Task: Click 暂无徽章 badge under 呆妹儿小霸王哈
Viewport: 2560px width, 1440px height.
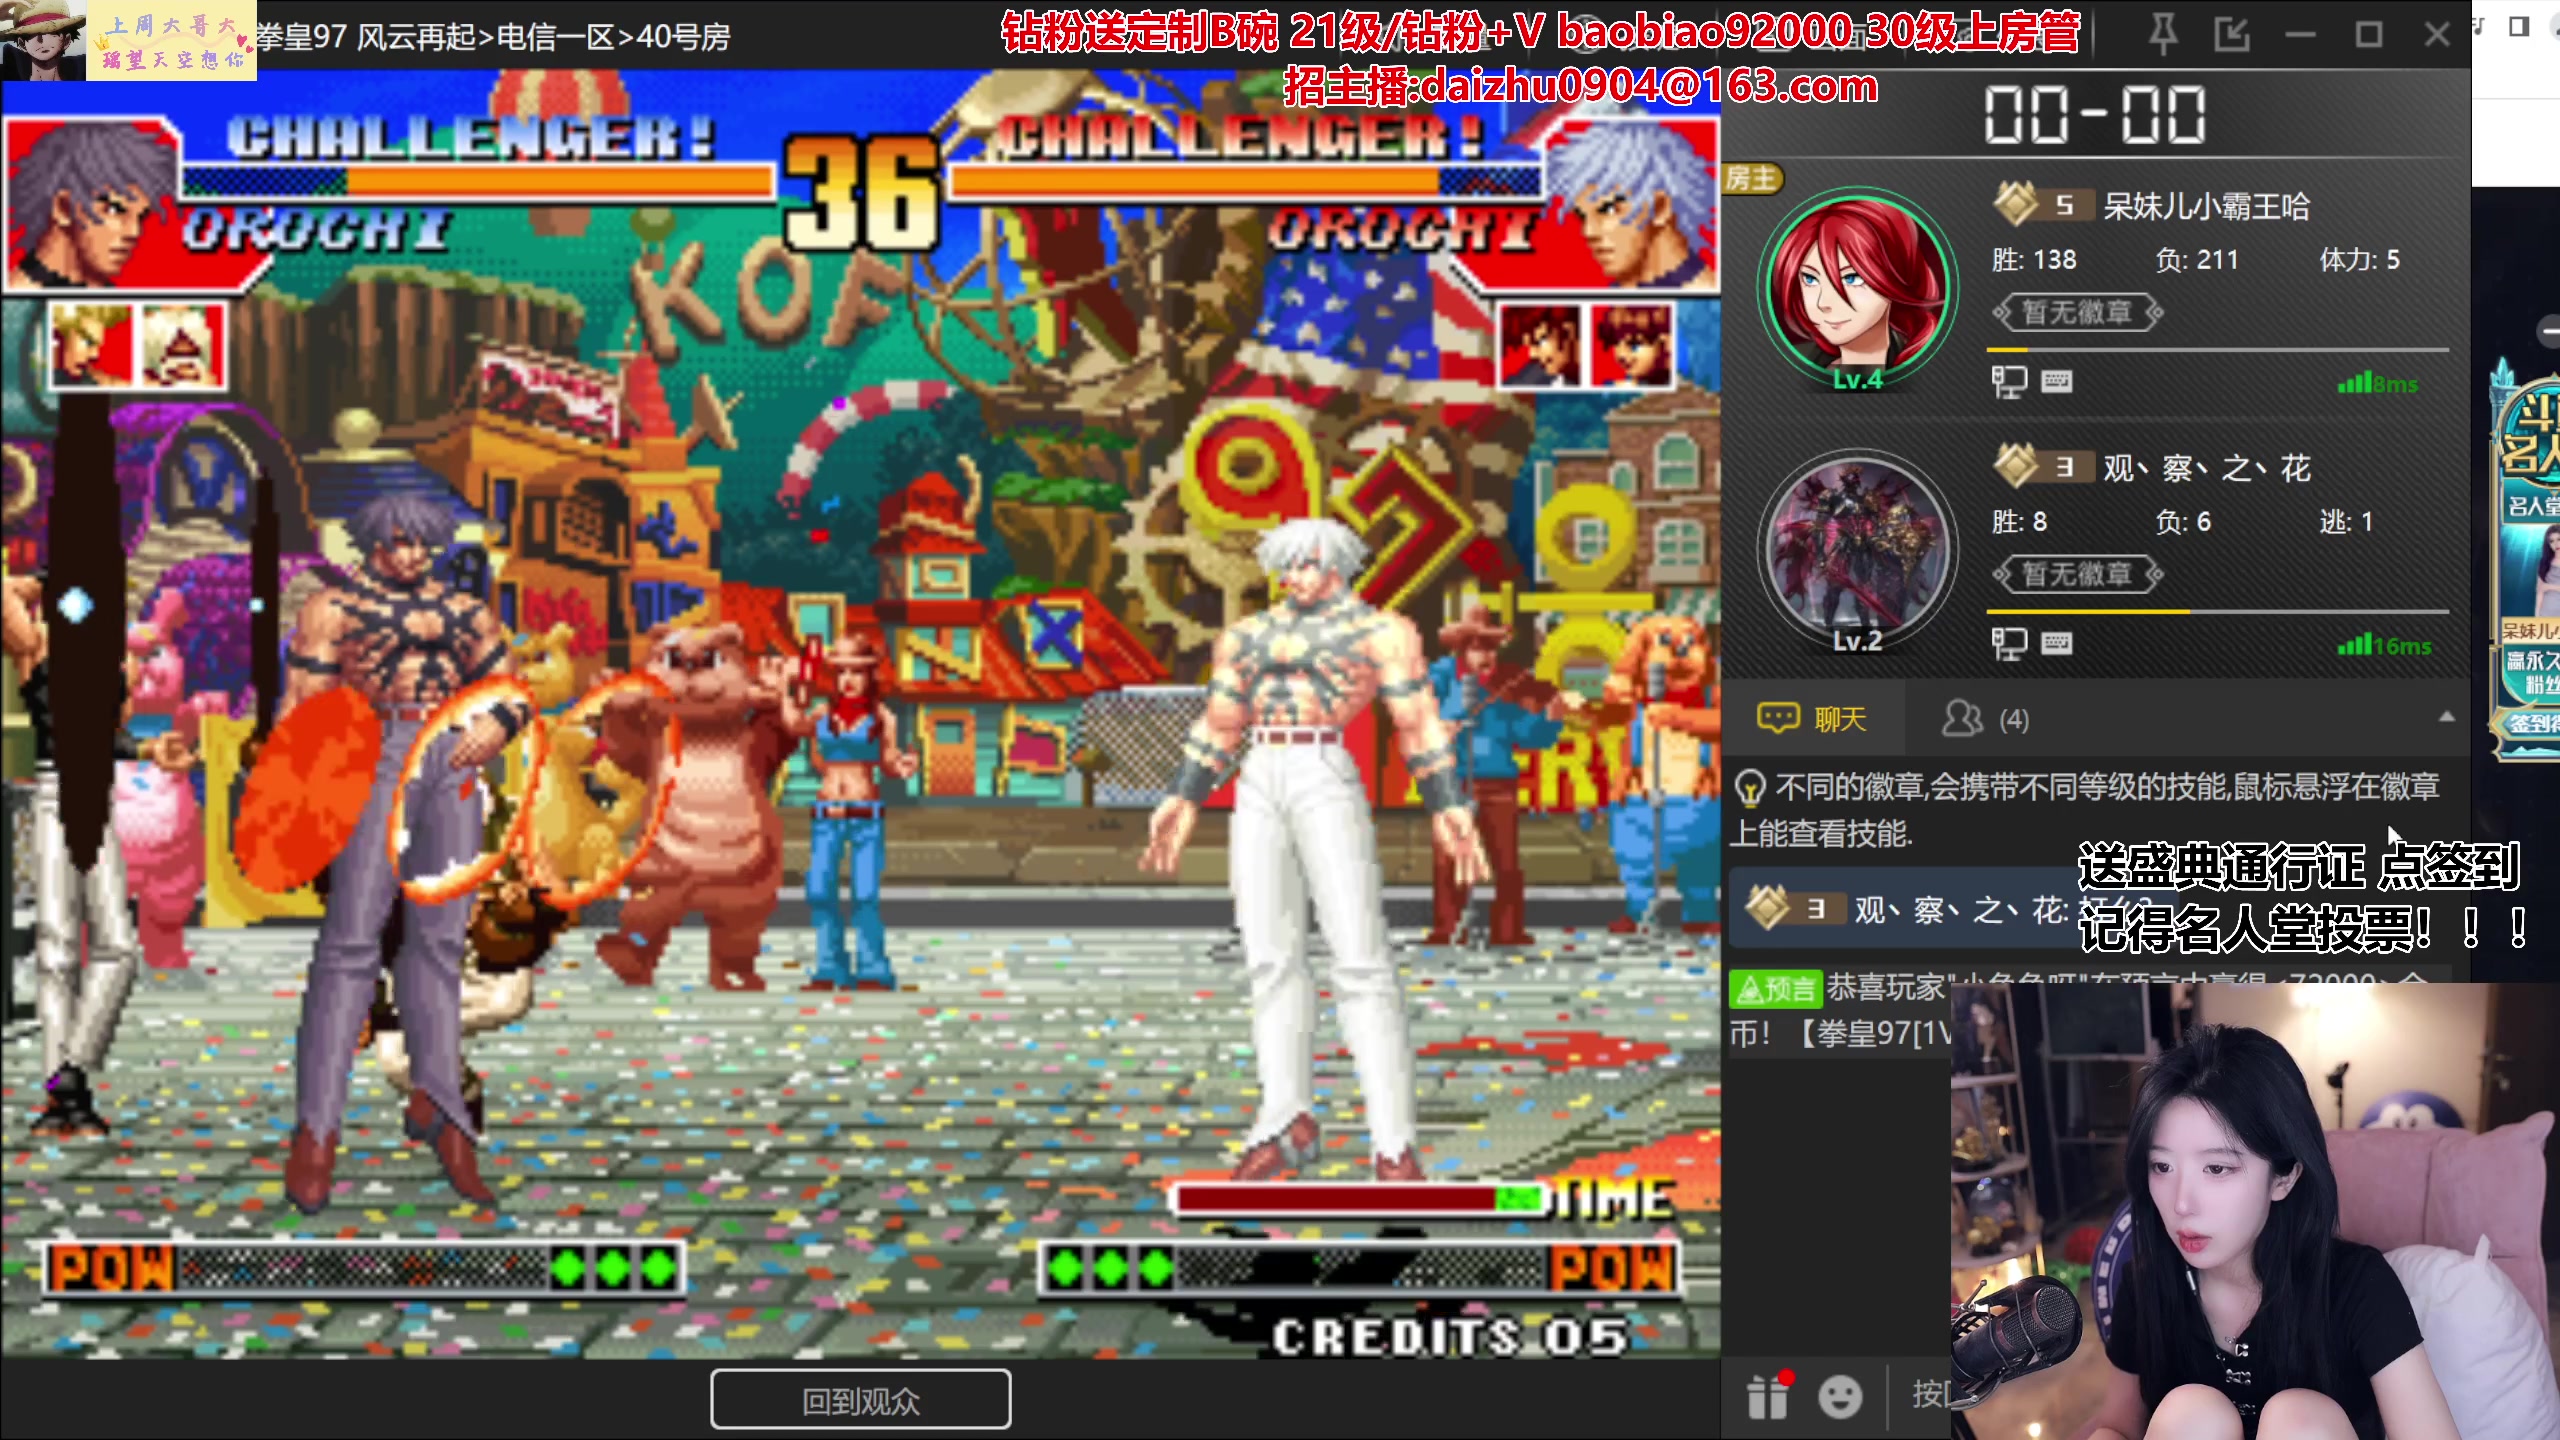Action: (2077, 313)
